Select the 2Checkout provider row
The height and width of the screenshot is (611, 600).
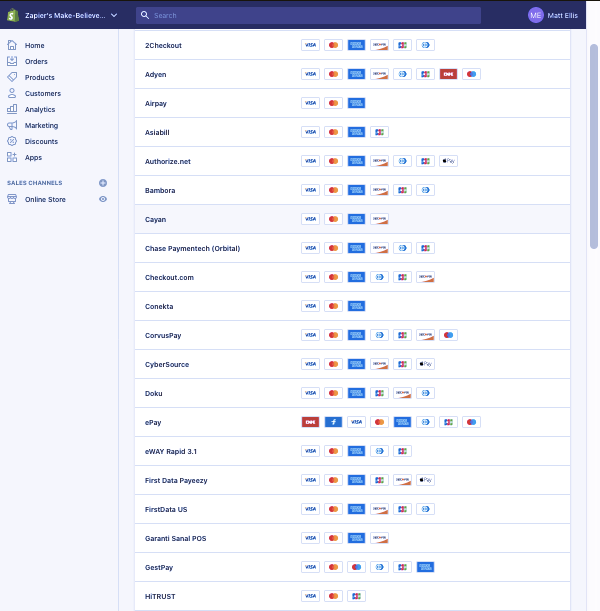[352, 45]
